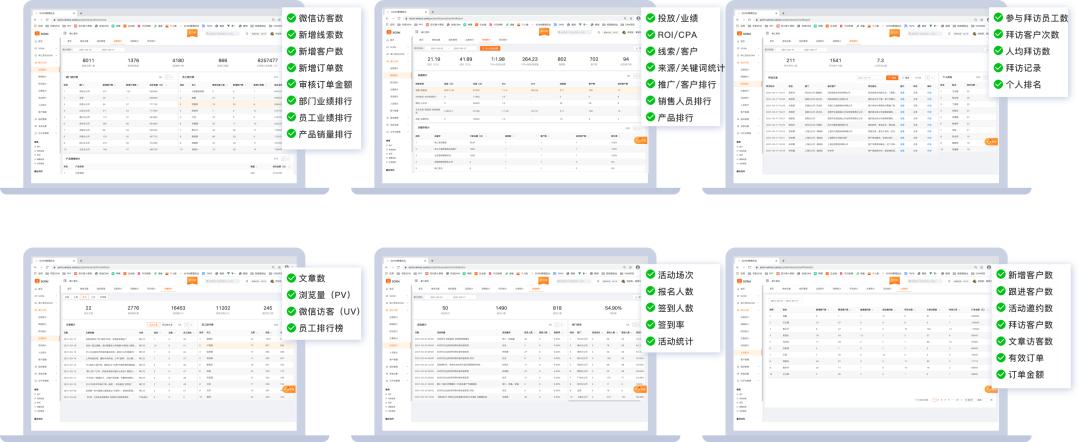Click the 16463 statistic in article dashboard
The width and height of the screenshot is (1080, 442).
pos(178,309)
